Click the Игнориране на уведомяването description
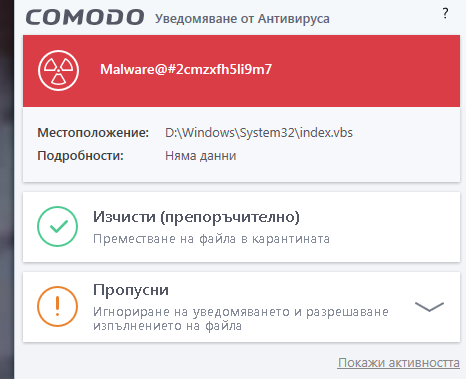The image size is (466, 379). 241,319
